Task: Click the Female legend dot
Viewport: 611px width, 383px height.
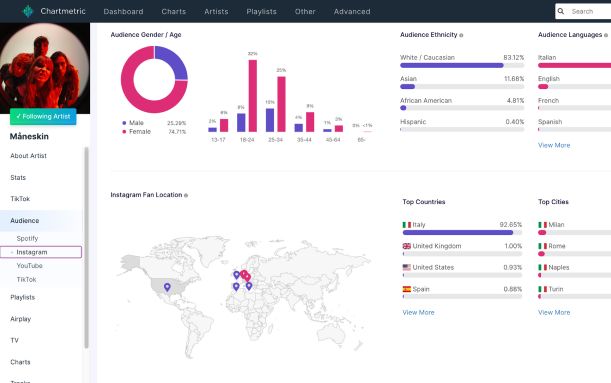Action: pos(124,132)
